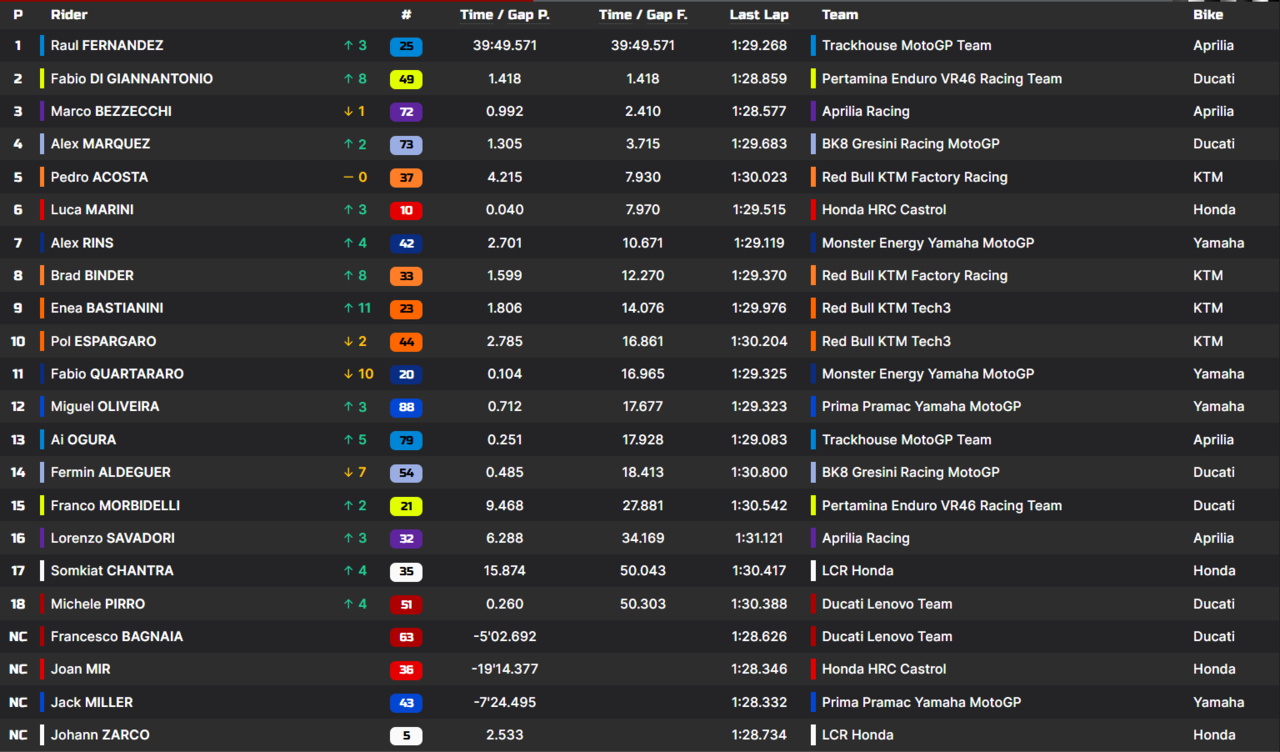The width and height of the screenshot is (1280, 752).
Task: Click Pedro Acosta's orange 37 badge
Action: coord(406,178)
